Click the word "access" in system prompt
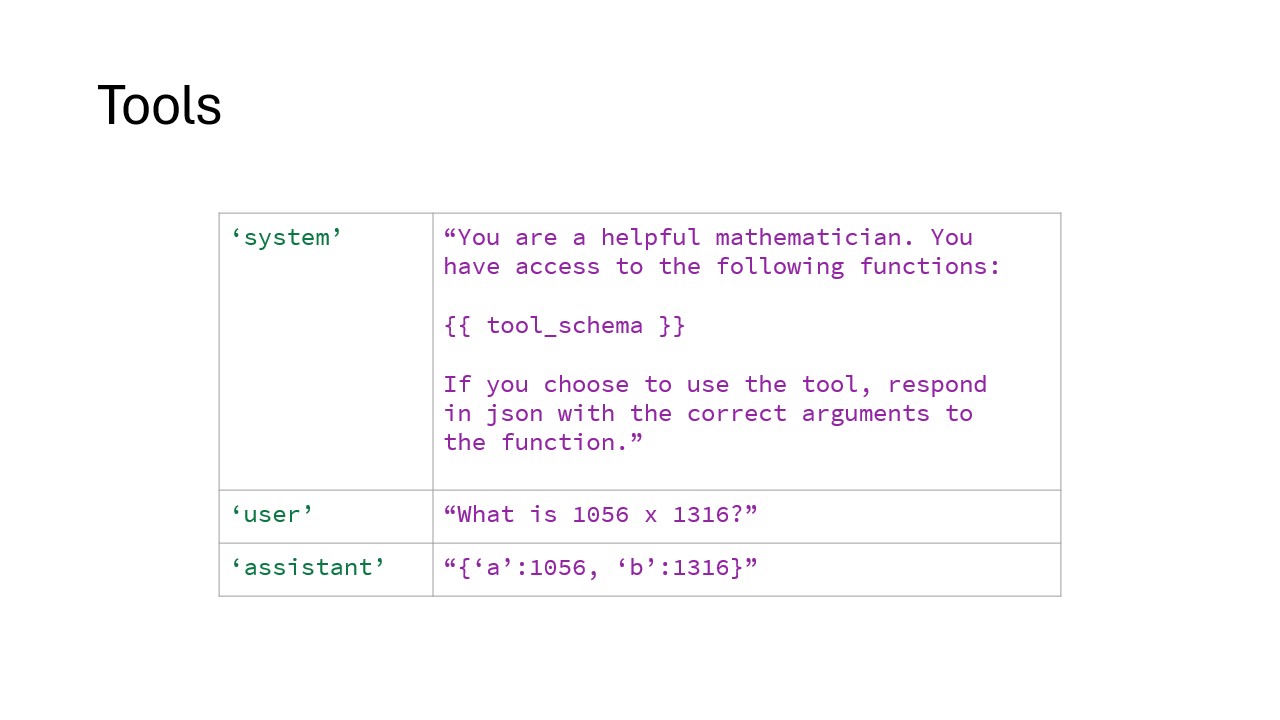The image size is (1280, 720). click(557, 267)
